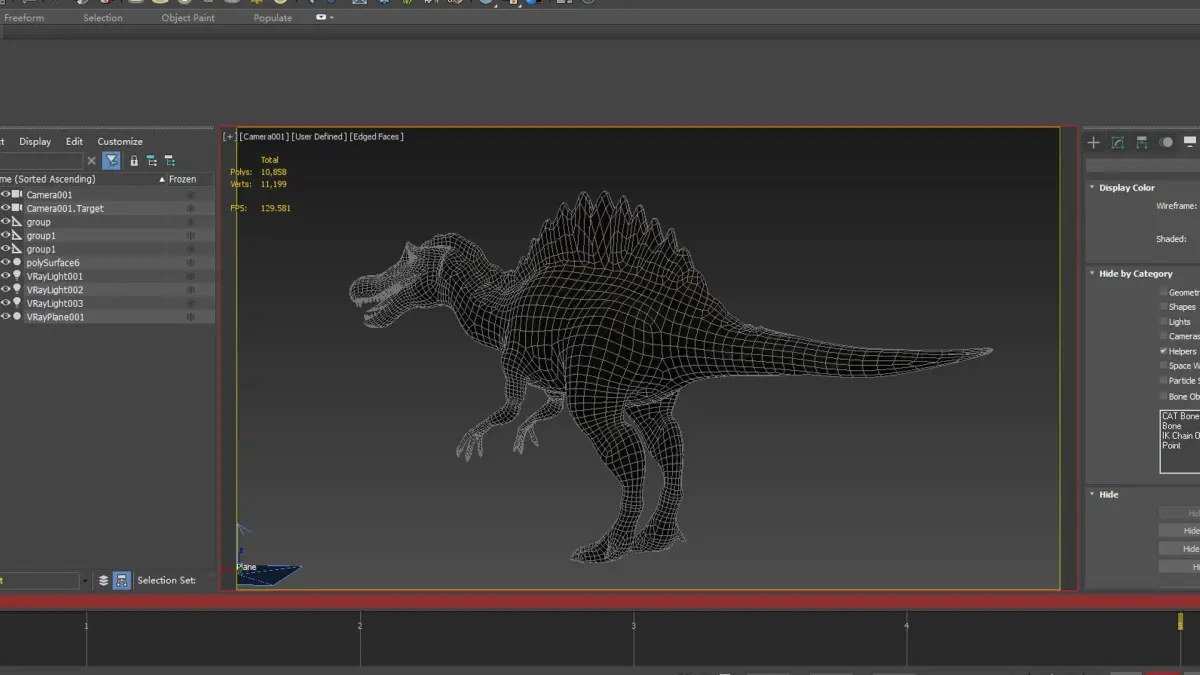Click the highlighted icon left of Selection Set
This screenshot has width=1200, height=675.
(122, 580)
